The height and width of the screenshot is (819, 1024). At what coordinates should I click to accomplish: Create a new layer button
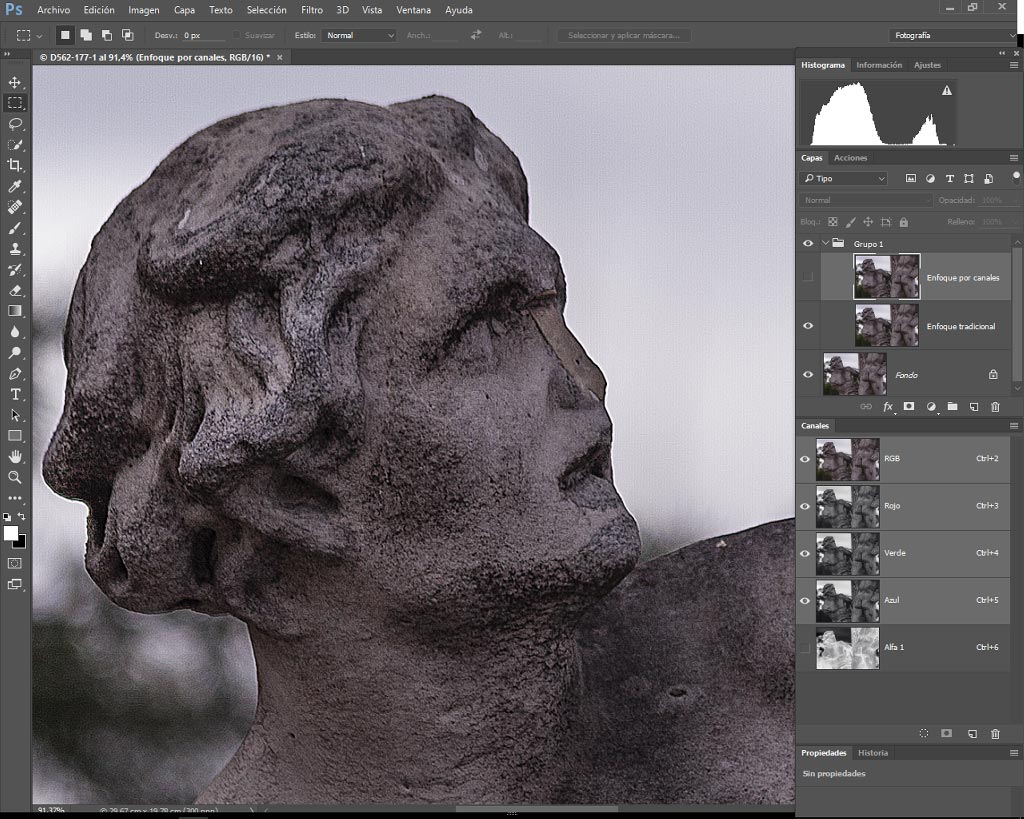pyautogui.click(x=974, y=406)
